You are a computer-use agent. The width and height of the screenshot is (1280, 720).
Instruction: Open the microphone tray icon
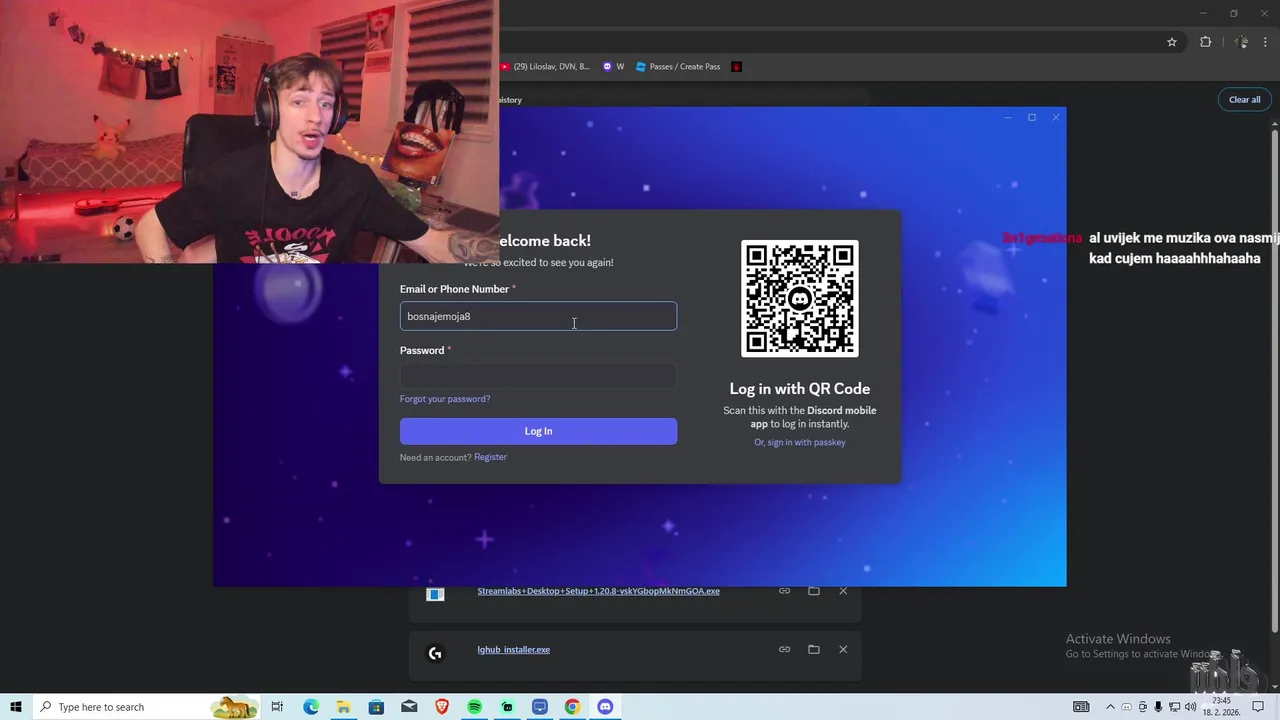1159,707
